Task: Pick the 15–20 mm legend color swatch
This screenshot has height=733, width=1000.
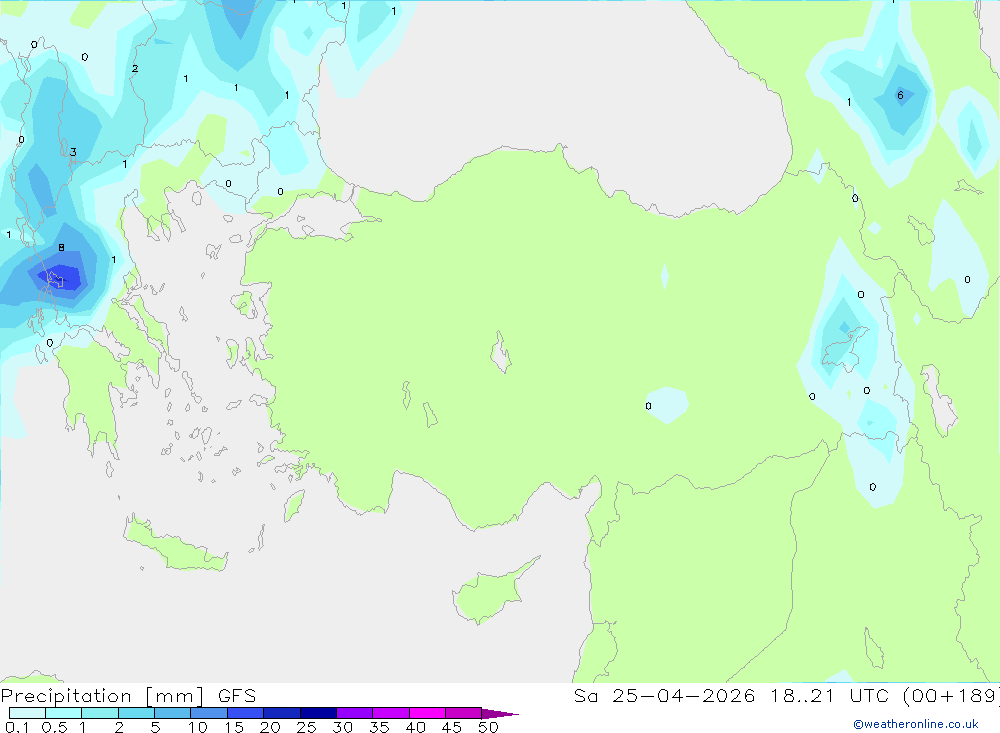Action: tap(246, 713)
